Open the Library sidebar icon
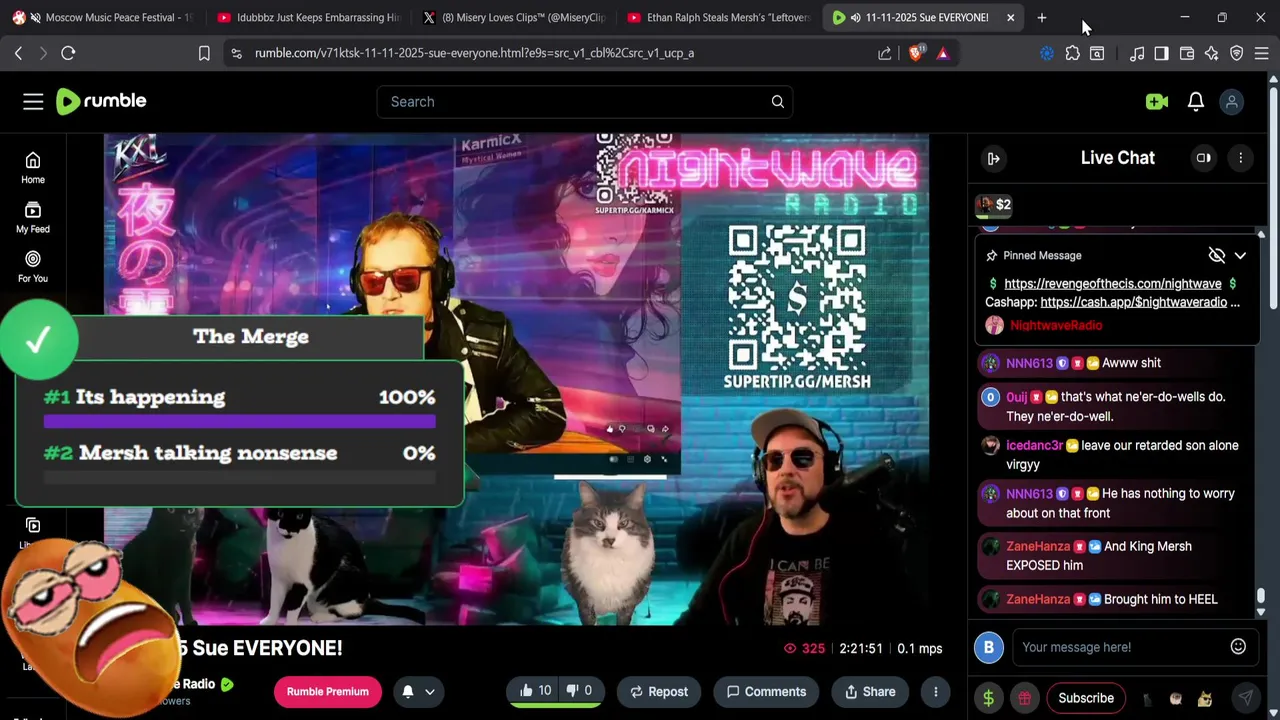 click(33, 526)
